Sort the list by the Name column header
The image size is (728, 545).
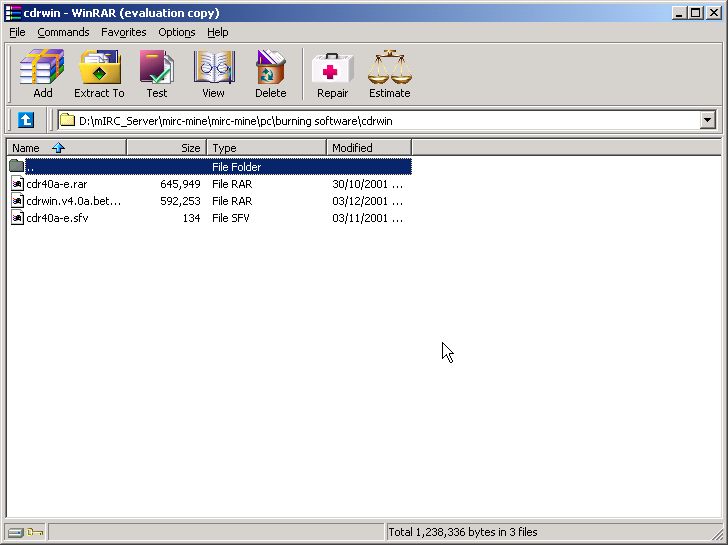tap(66, 148)
